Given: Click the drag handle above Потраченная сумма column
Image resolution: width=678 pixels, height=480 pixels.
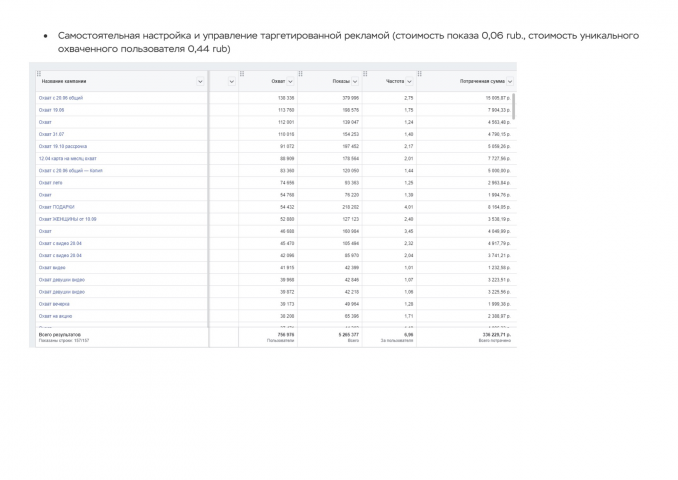Looking at the screenshot, I should (419, 74).
